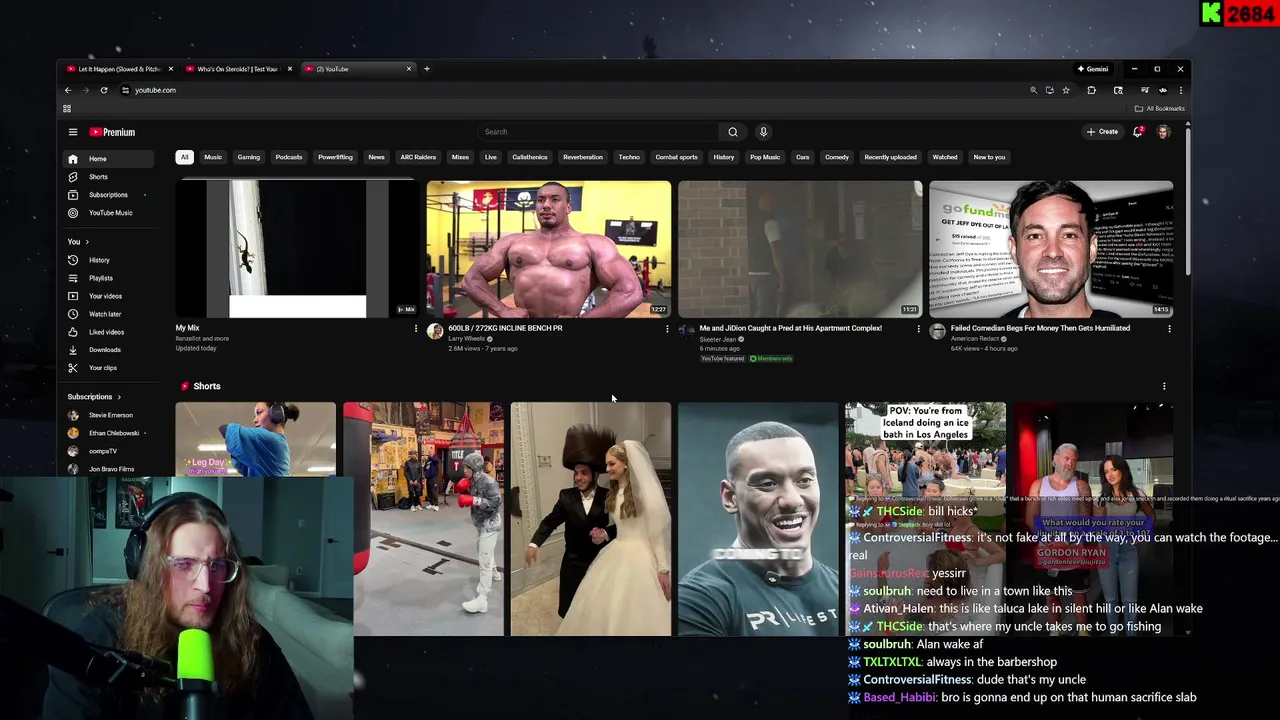Open History in the sidebar
This screenshot has width=1280, height=720.
110,260
